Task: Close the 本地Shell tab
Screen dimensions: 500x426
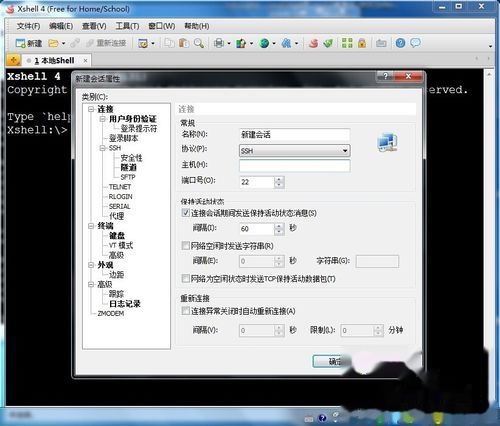Action: [85, 60]
